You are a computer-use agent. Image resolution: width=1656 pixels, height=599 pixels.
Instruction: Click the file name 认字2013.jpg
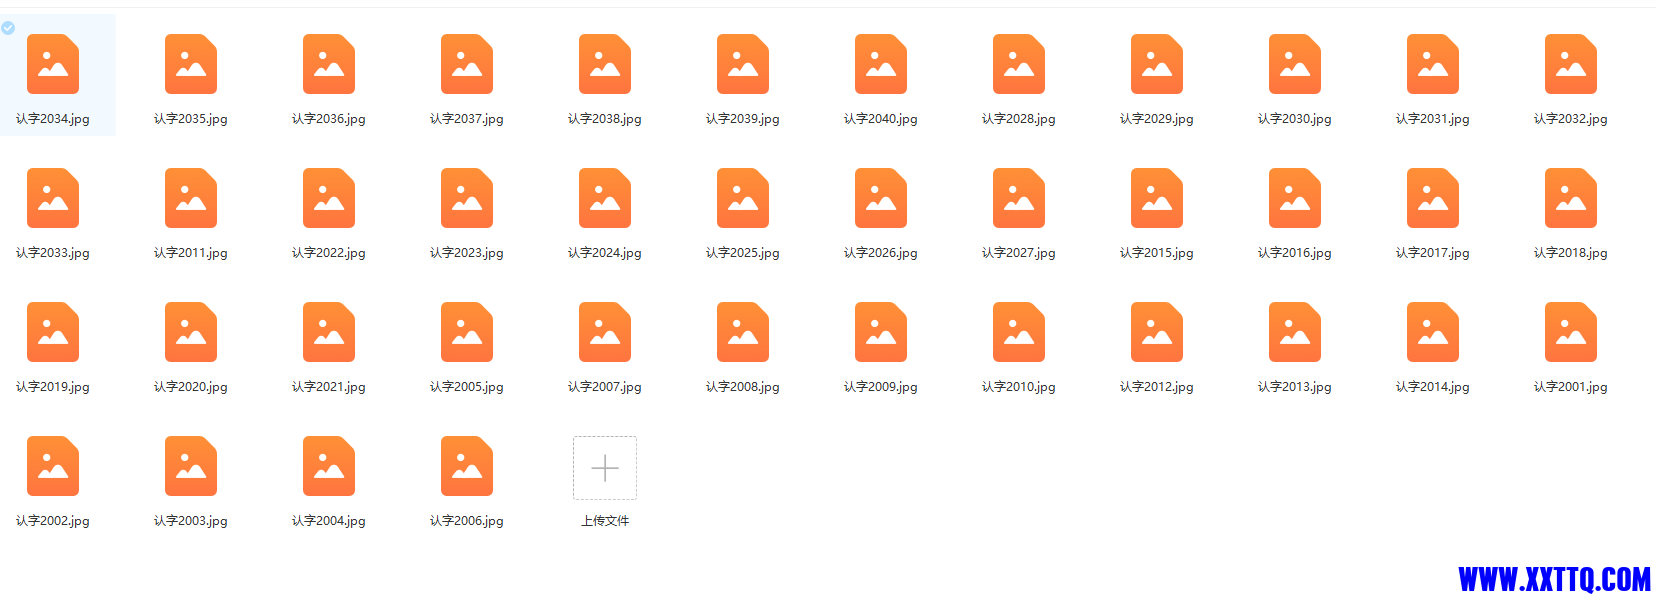(1295, 387)
